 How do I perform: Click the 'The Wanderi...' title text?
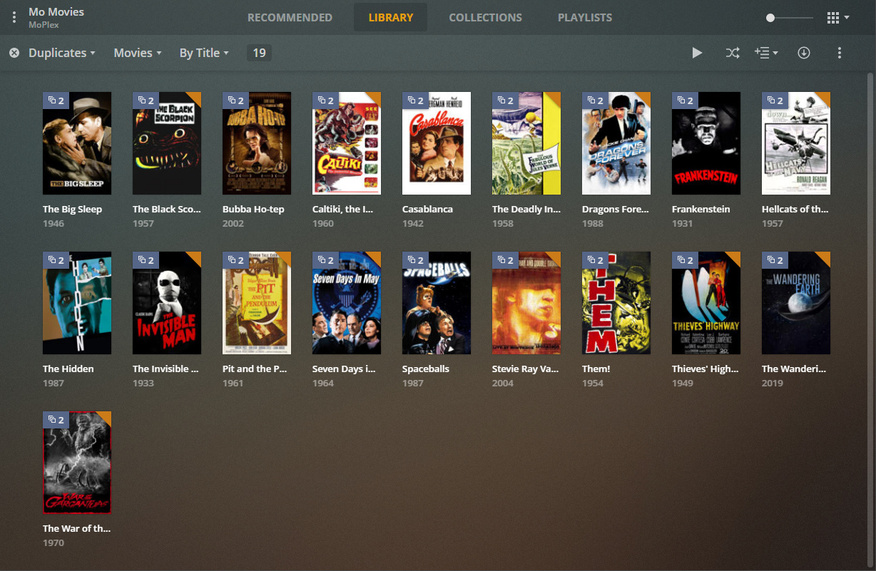point(793,369)
